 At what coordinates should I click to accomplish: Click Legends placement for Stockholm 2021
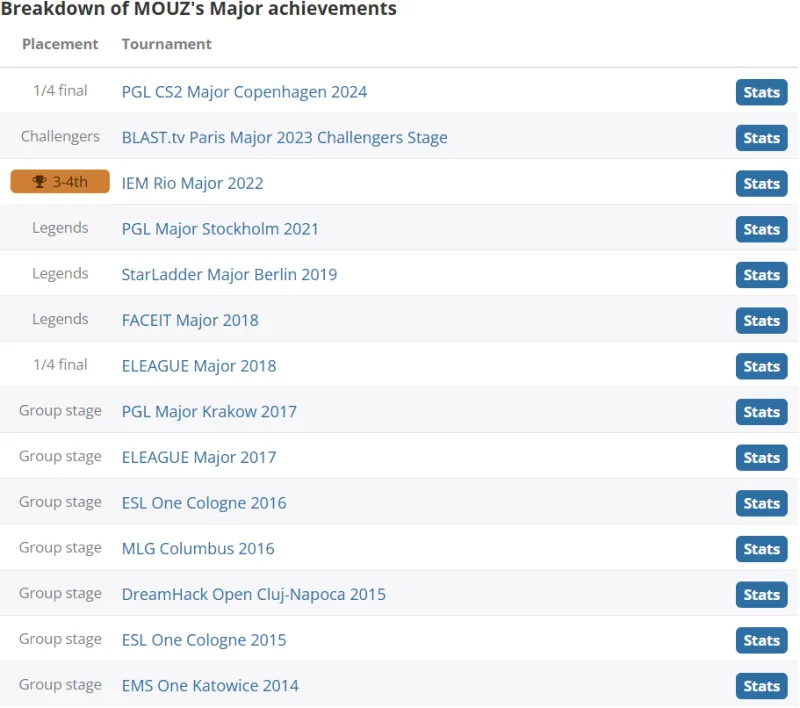60,228
